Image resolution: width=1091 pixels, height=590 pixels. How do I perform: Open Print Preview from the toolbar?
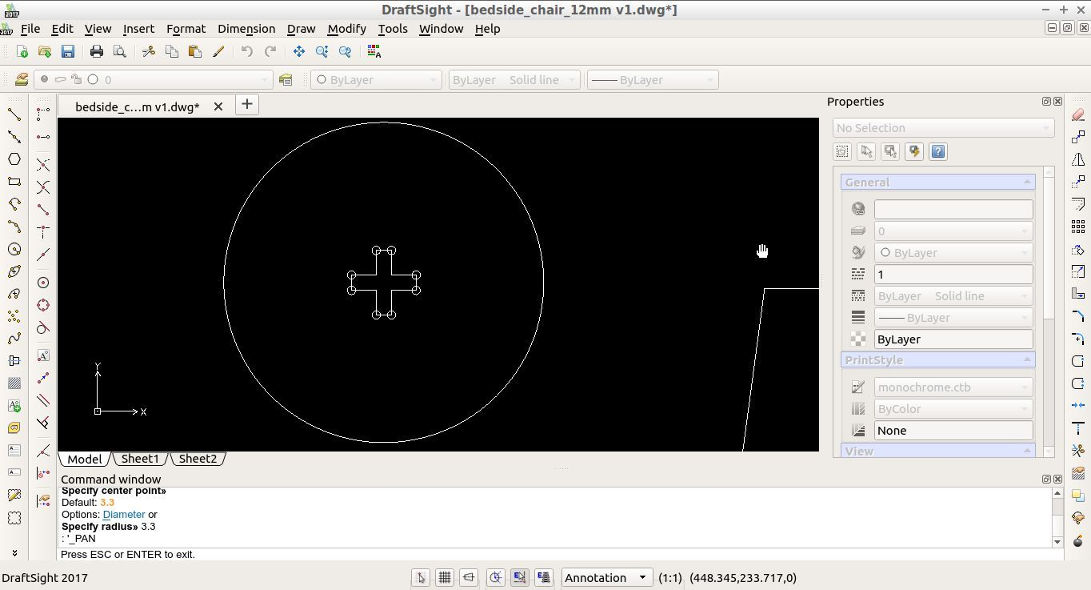(x=120, y=51)
